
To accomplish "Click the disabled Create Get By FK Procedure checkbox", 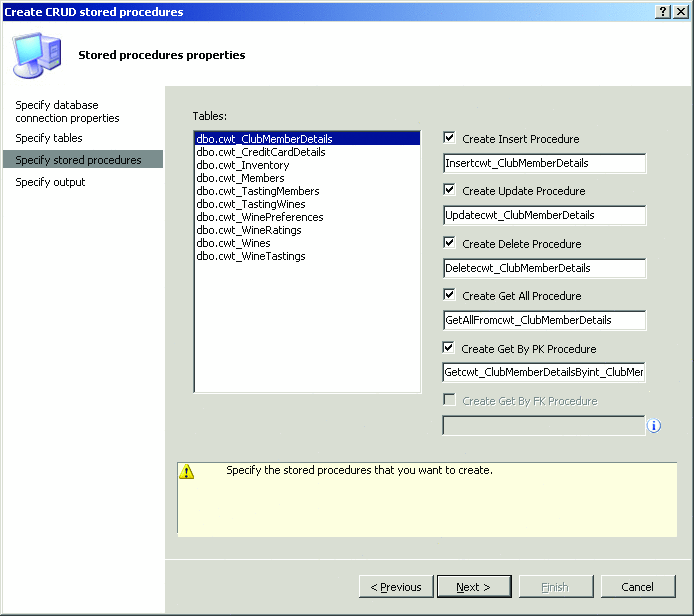I will tap(449, 400).
